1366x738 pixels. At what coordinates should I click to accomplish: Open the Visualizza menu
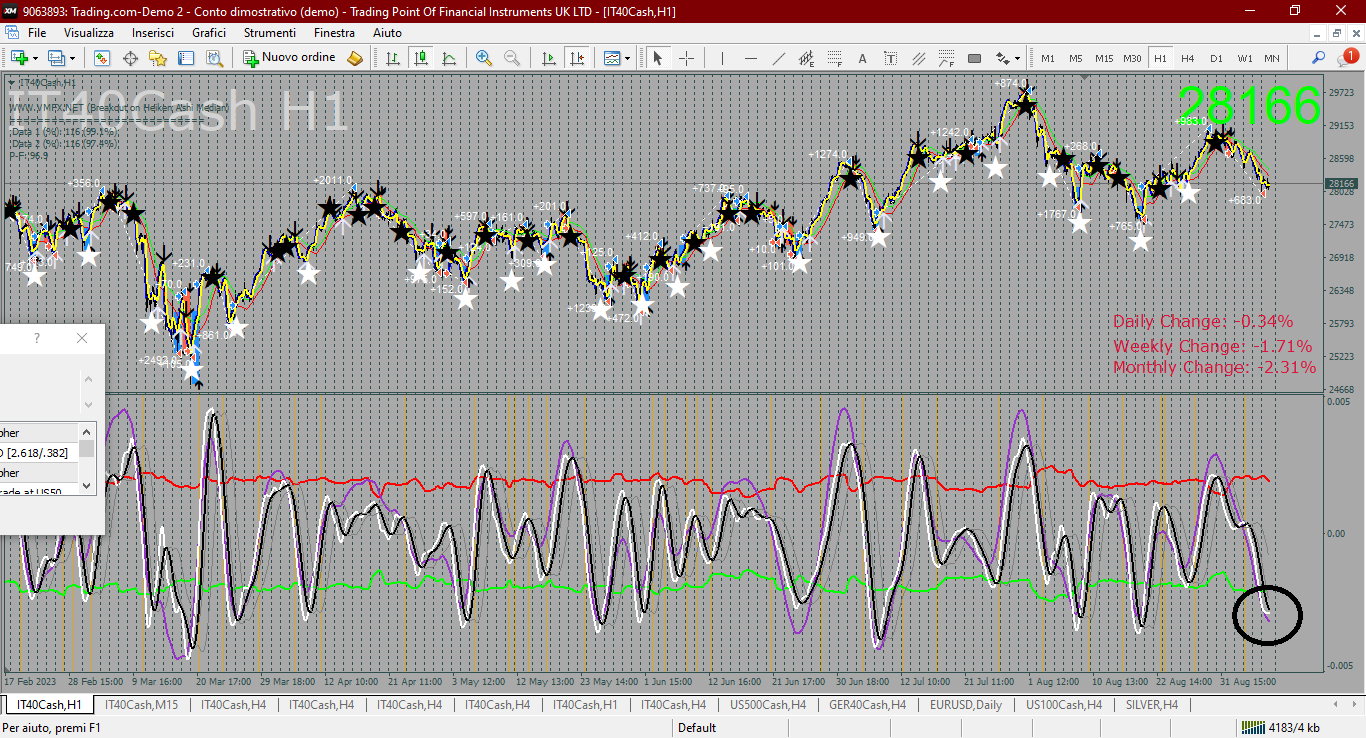point(89,33)
